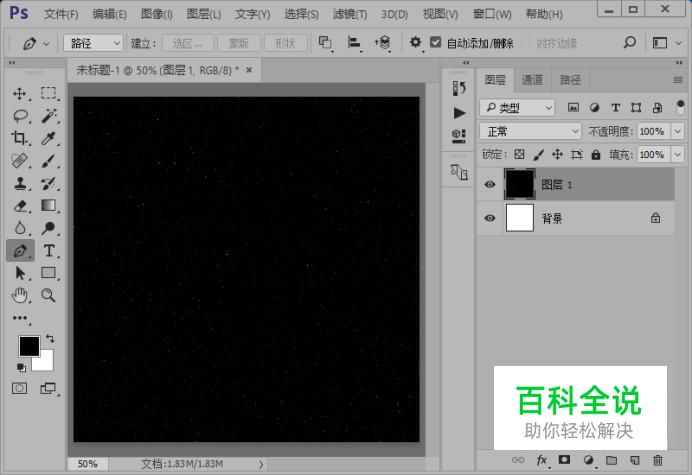692x475 pixels.
Task: Select the Blur tool
Action: click(19, 228)
